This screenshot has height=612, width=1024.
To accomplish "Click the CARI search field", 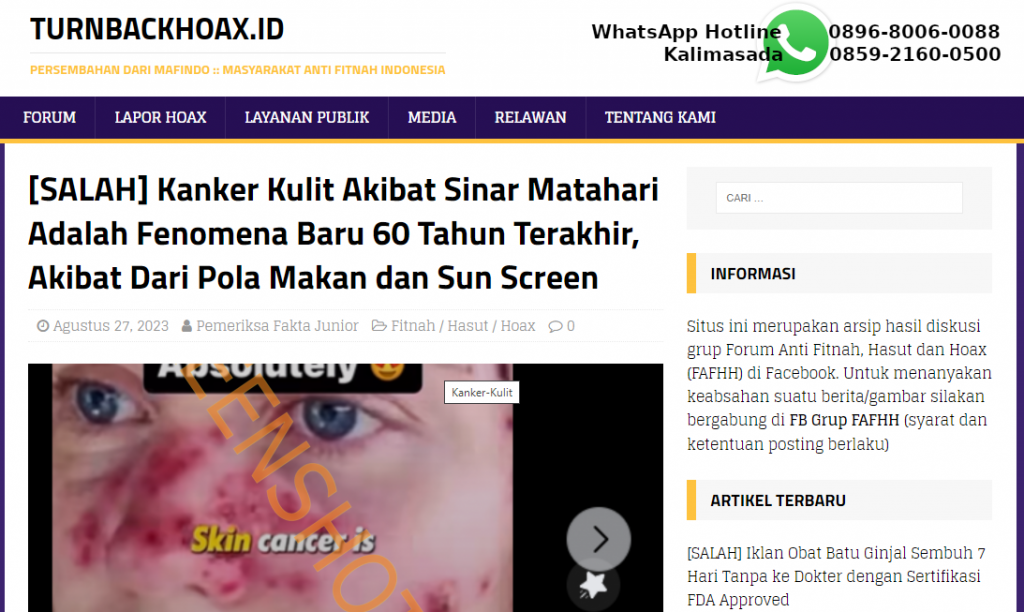I will coord(839,198).
